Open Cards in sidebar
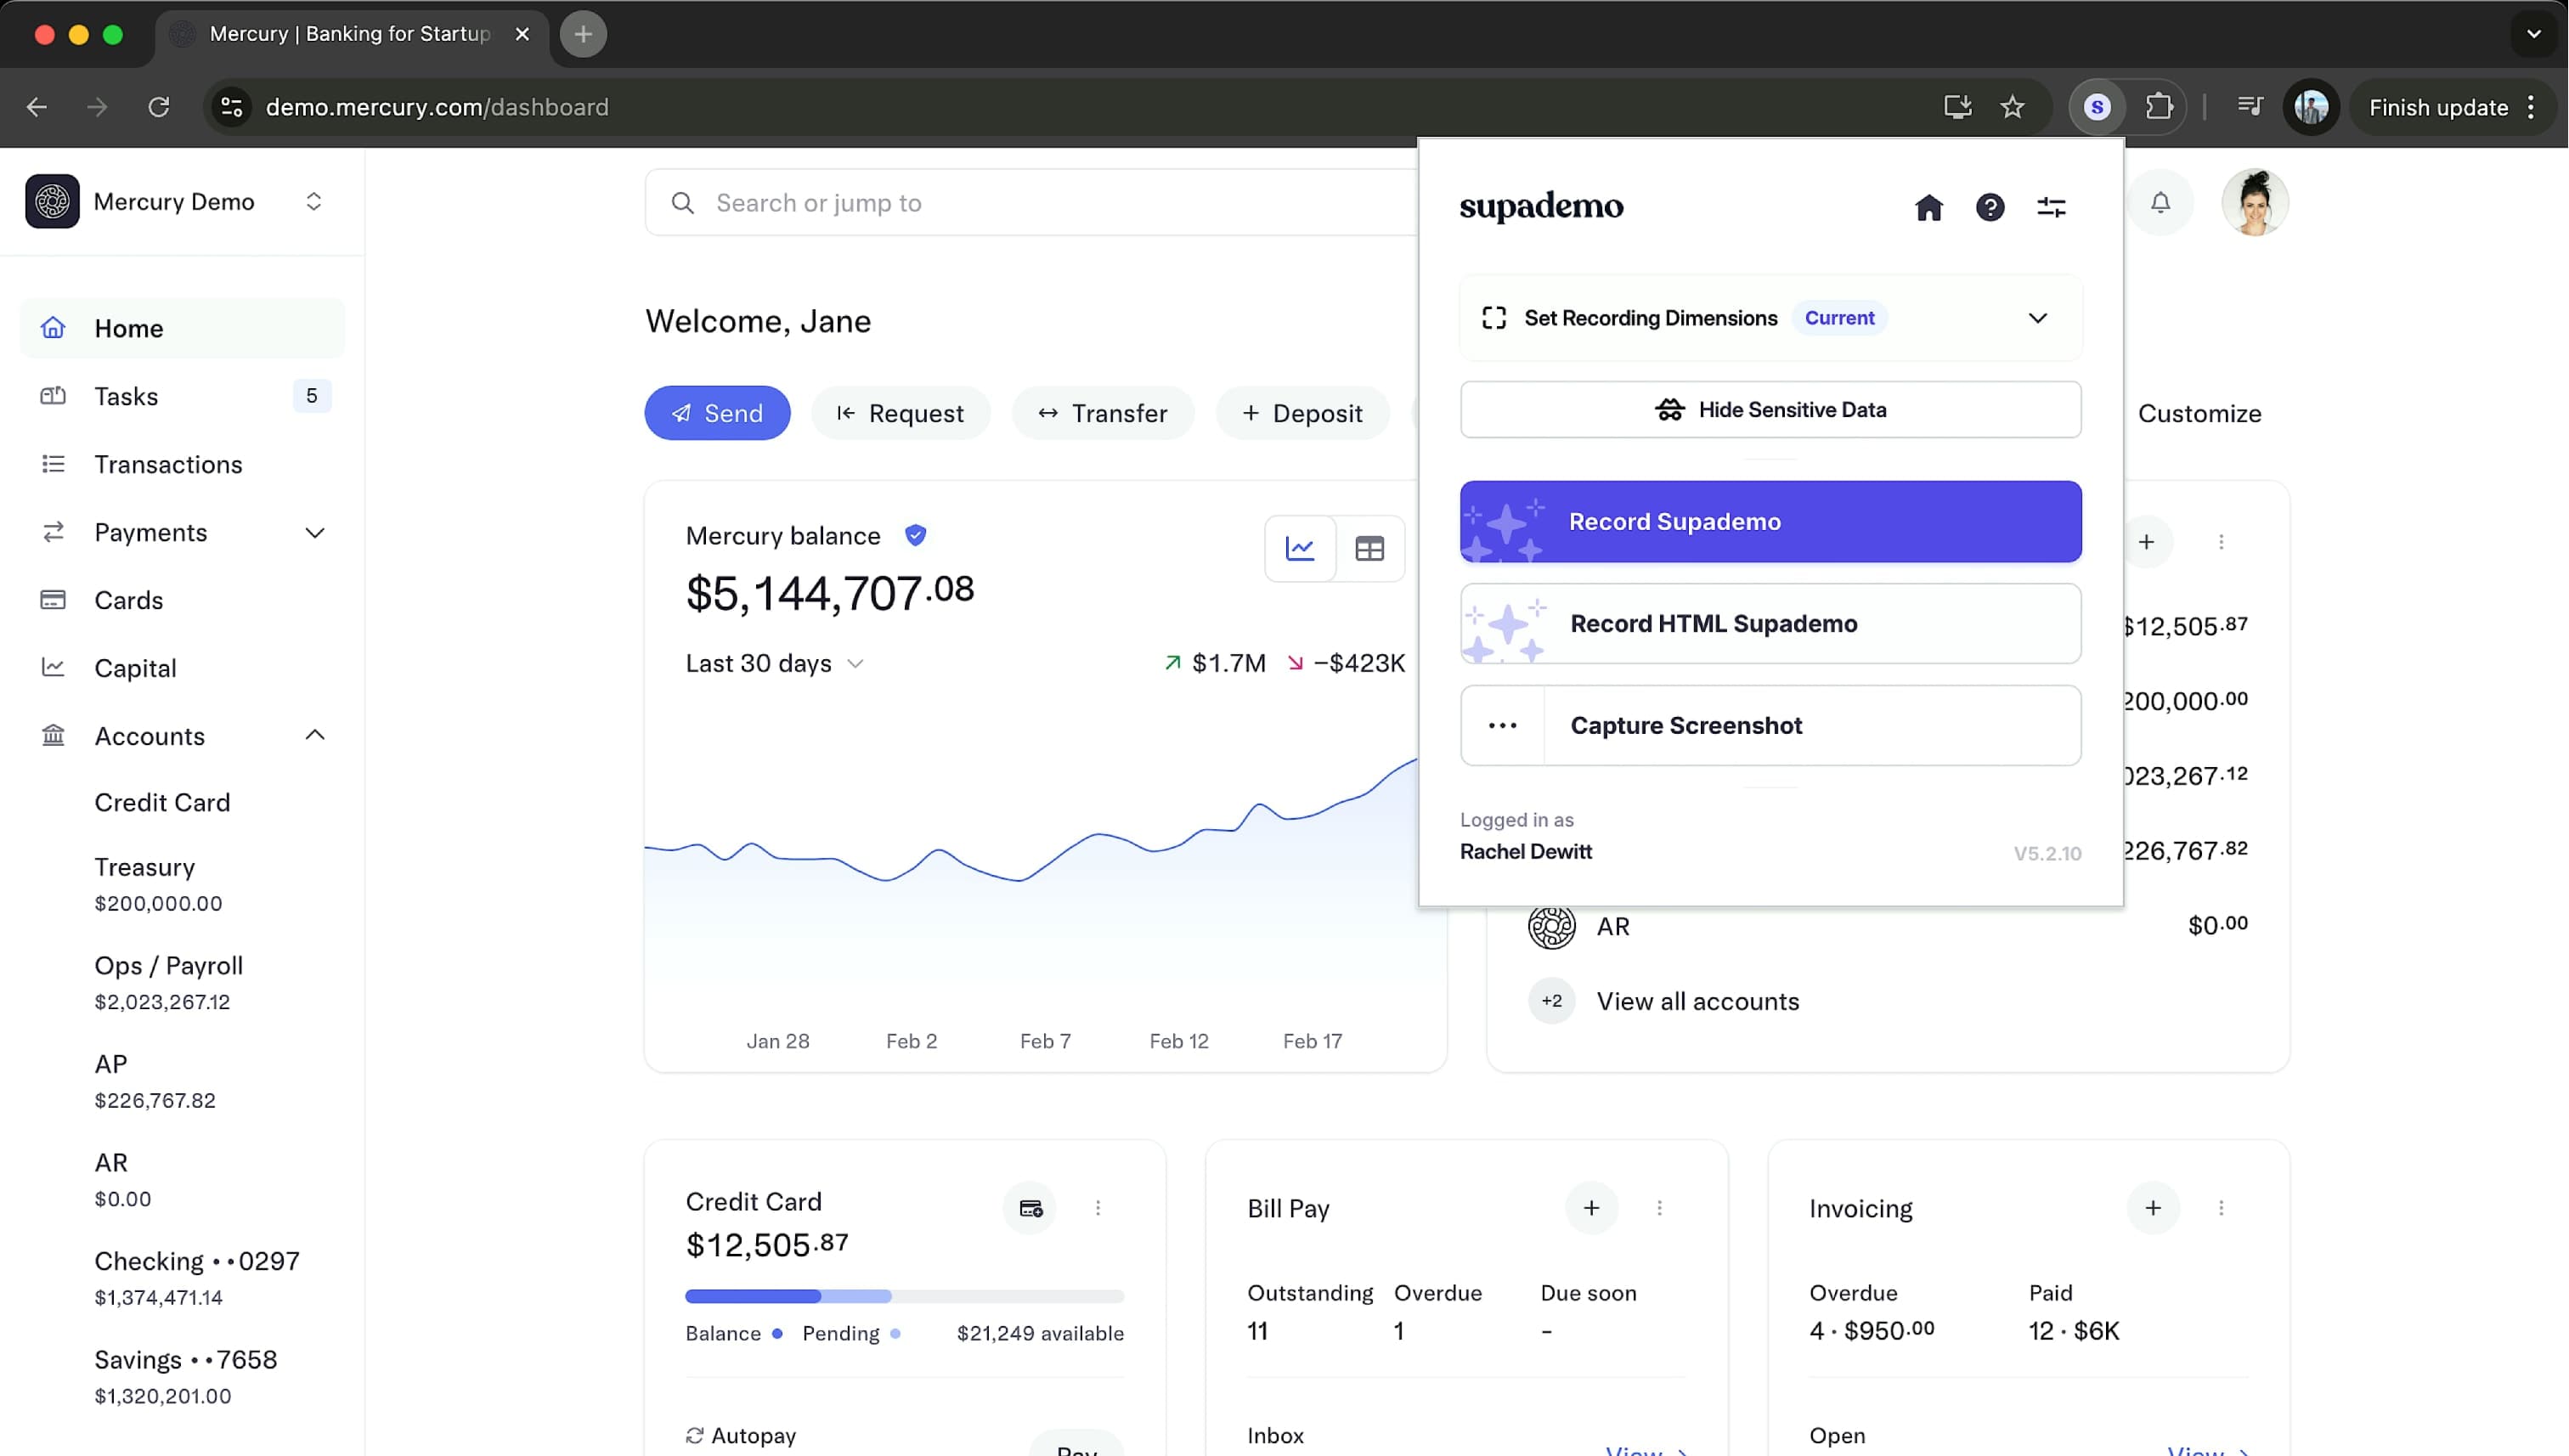Screen dimensions: 2569x1456 point(182,600)
